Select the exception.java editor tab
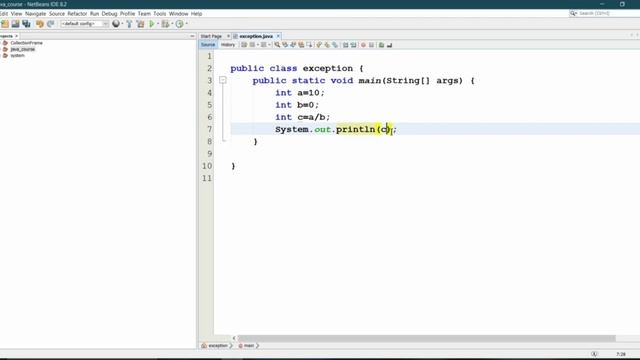The image size is (640, 360). point(256,36)
